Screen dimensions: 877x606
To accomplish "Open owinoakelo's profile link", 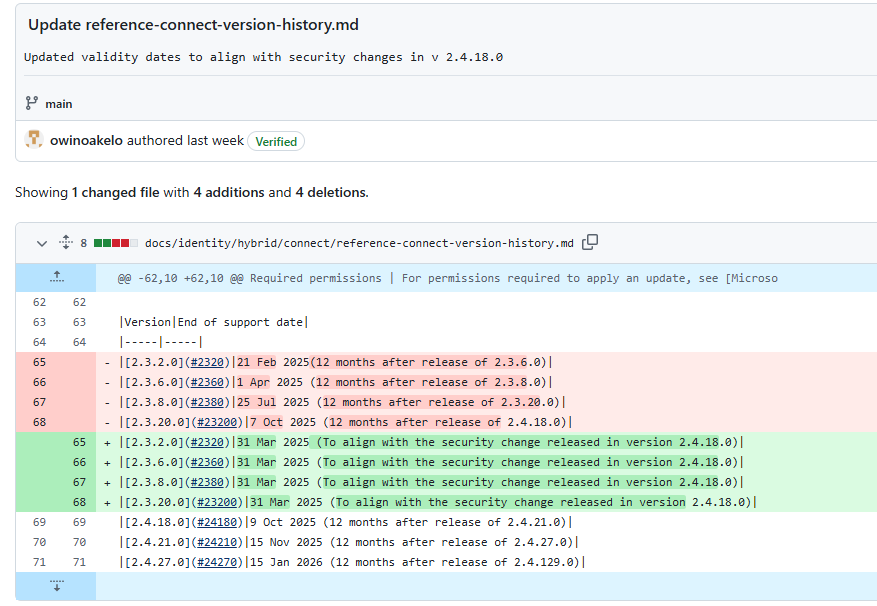I will 86,140.
